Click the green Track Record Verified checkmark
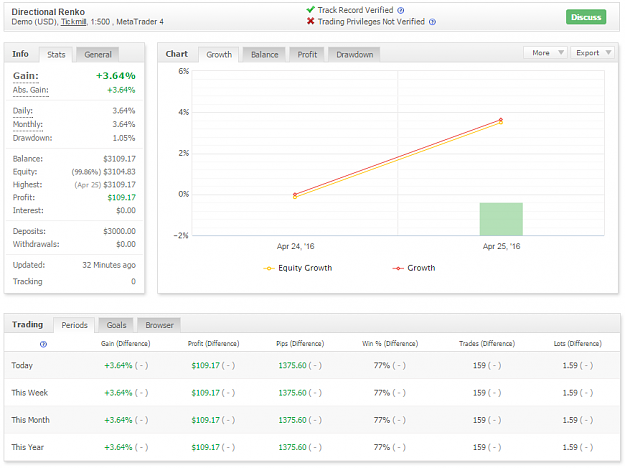Viewport: 625px width, 468px height. [x=311, y=10]
